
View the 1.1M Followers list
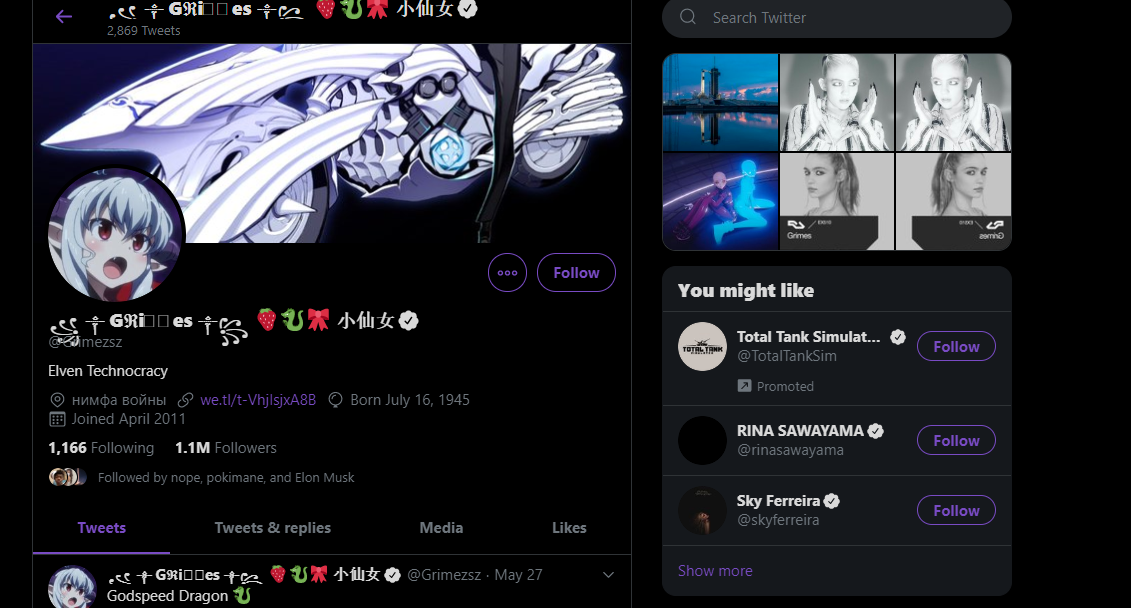click(225, 448)
